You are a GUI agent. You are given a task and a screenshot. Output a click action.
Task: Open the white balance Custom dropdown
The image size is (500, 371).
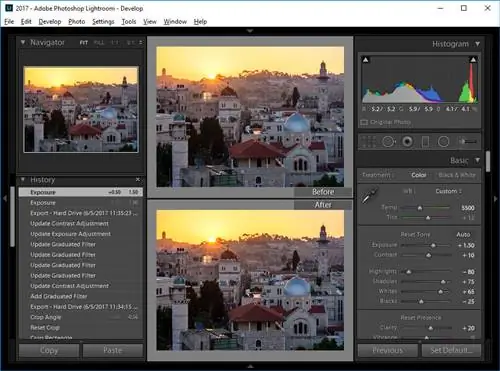click(449, 191)
